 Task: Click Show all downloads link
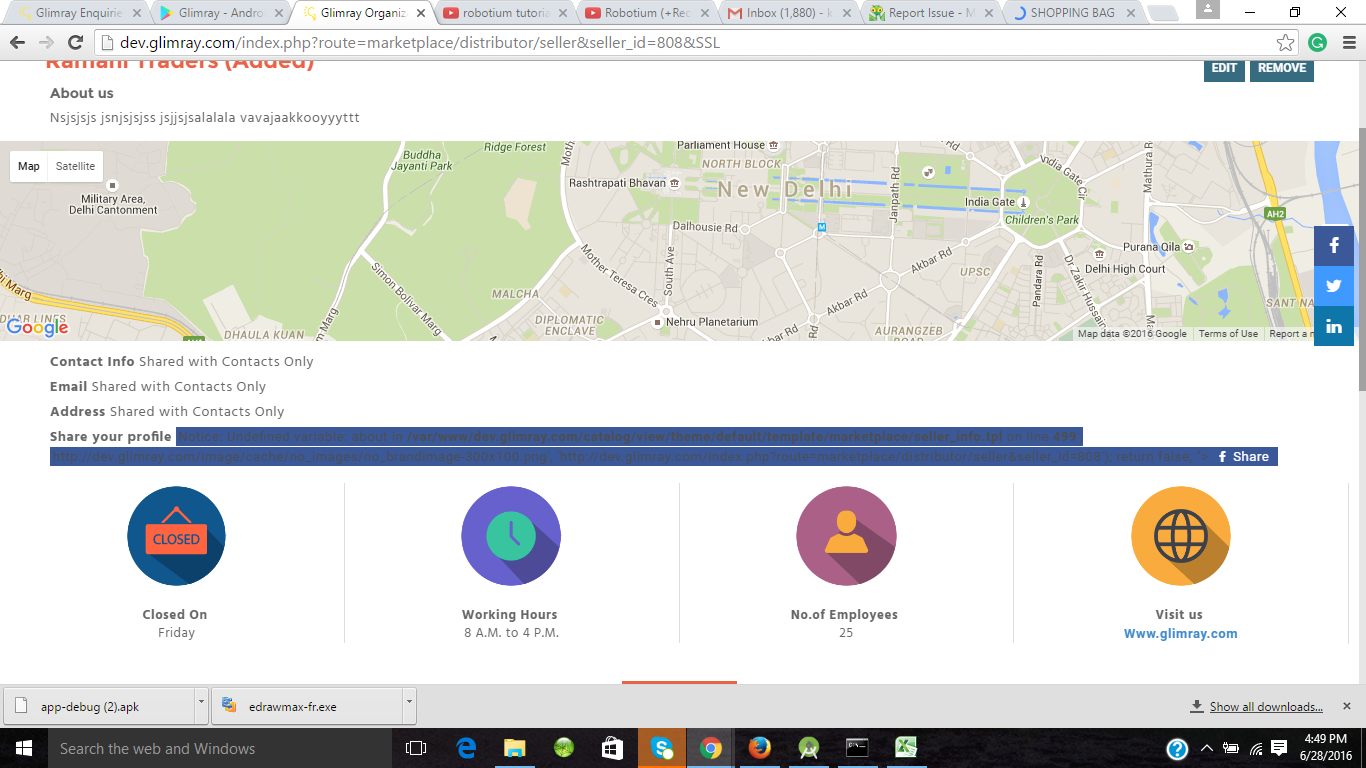pyautogui.click(x=1266, y=707)
